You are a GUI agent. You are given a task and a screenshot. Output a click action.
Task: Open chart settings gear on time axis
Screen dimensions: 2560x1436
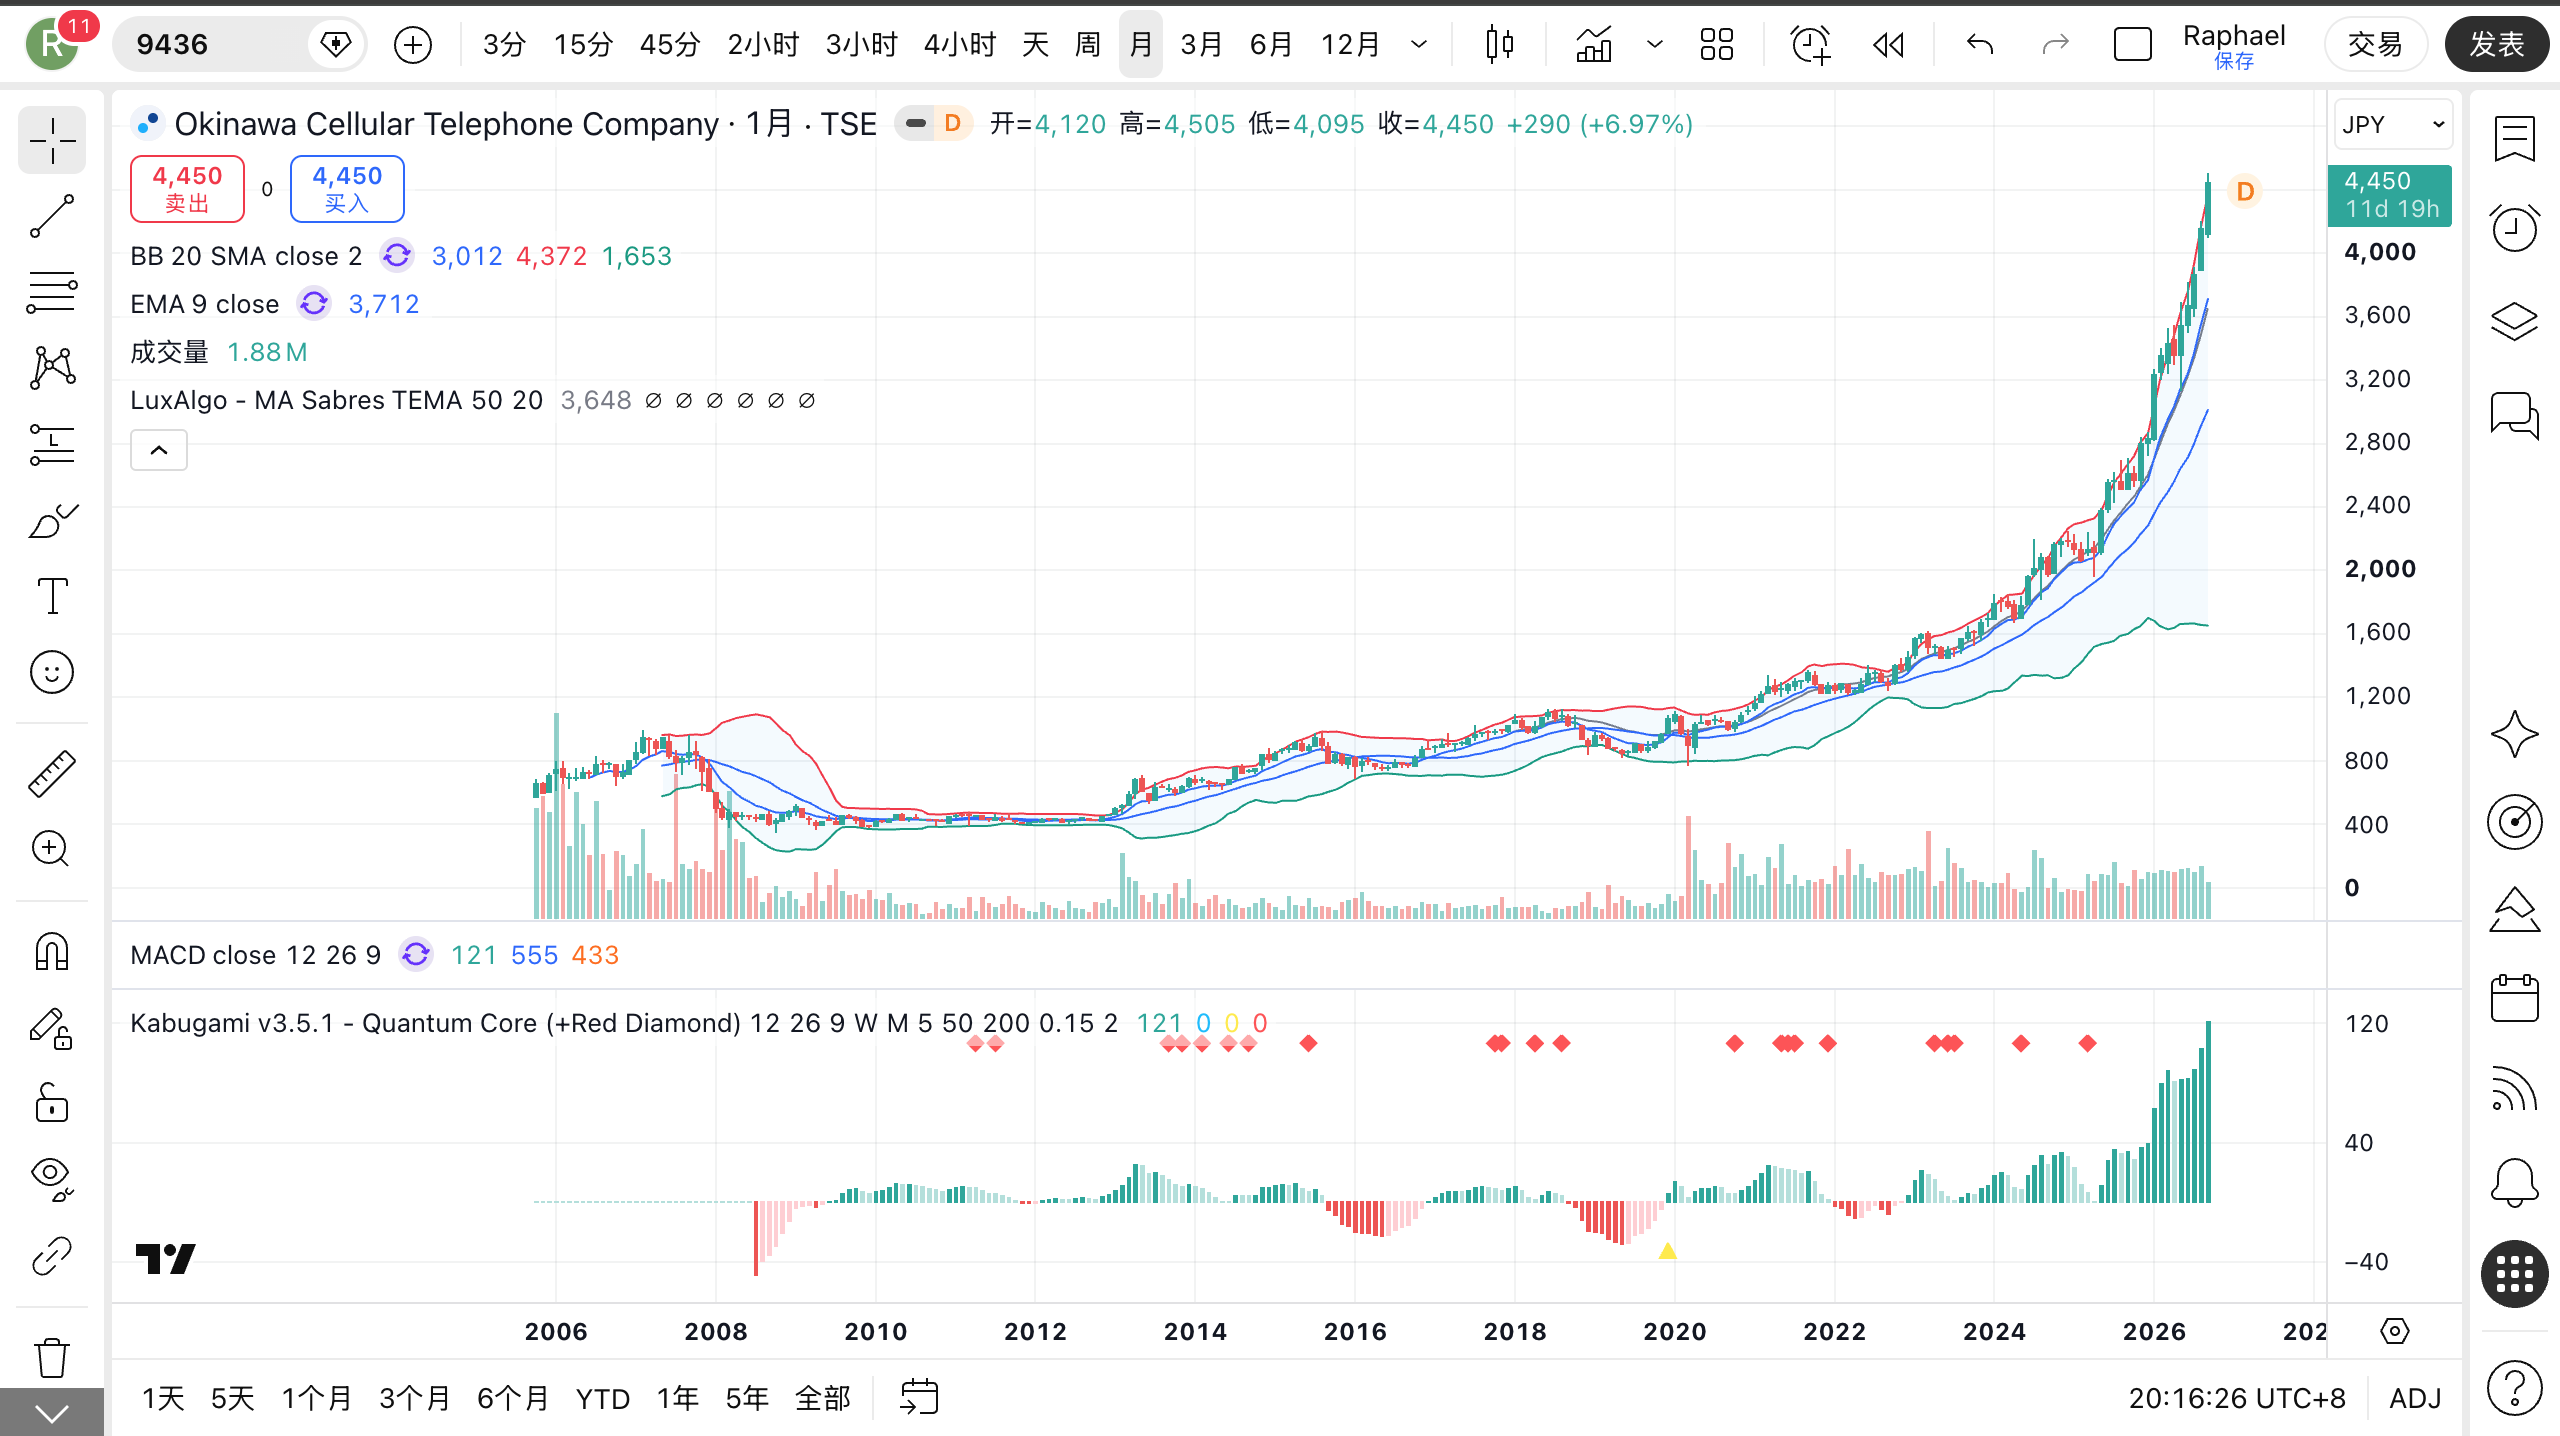click(x=2395, y=1331)
